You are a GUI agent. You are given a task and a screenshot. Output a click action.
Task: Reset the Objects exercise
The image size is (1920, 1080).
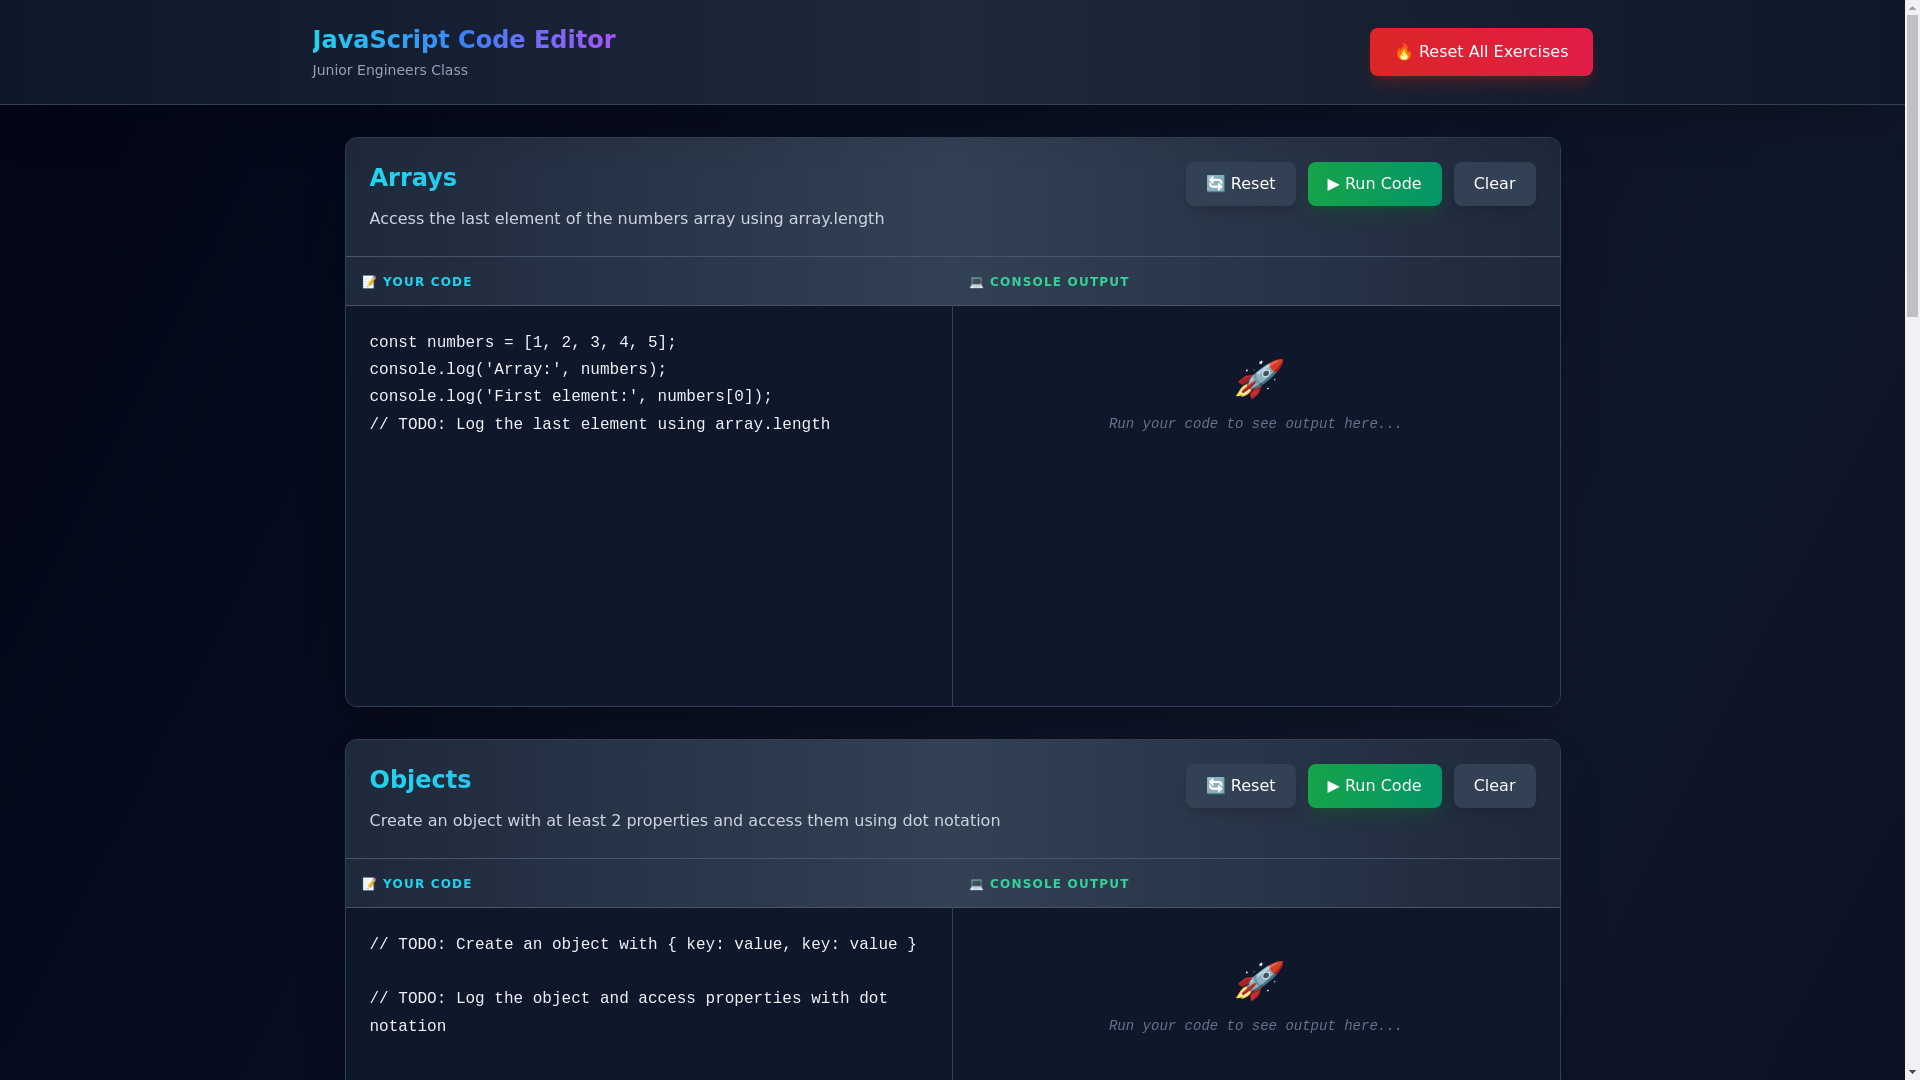coord(1240,786)
